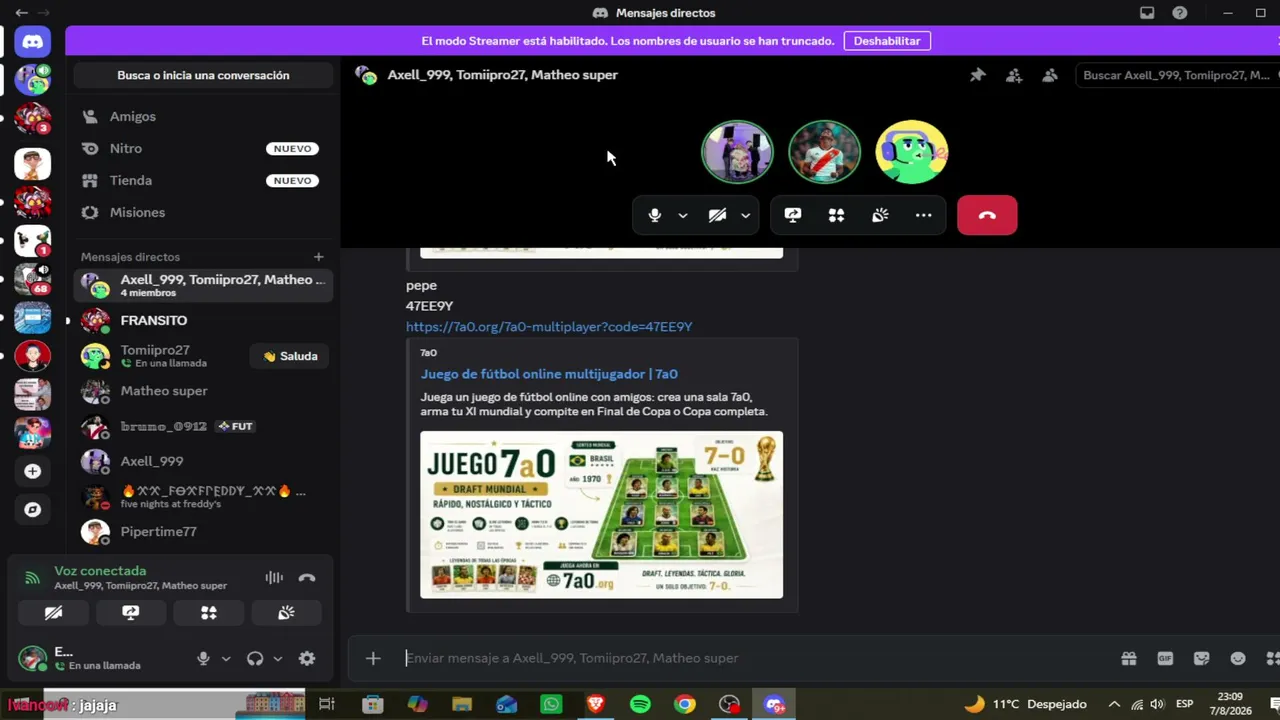1280x720 pixels.
Task: Open the soundboard in the call controls
Action: (x=880, y=215)
